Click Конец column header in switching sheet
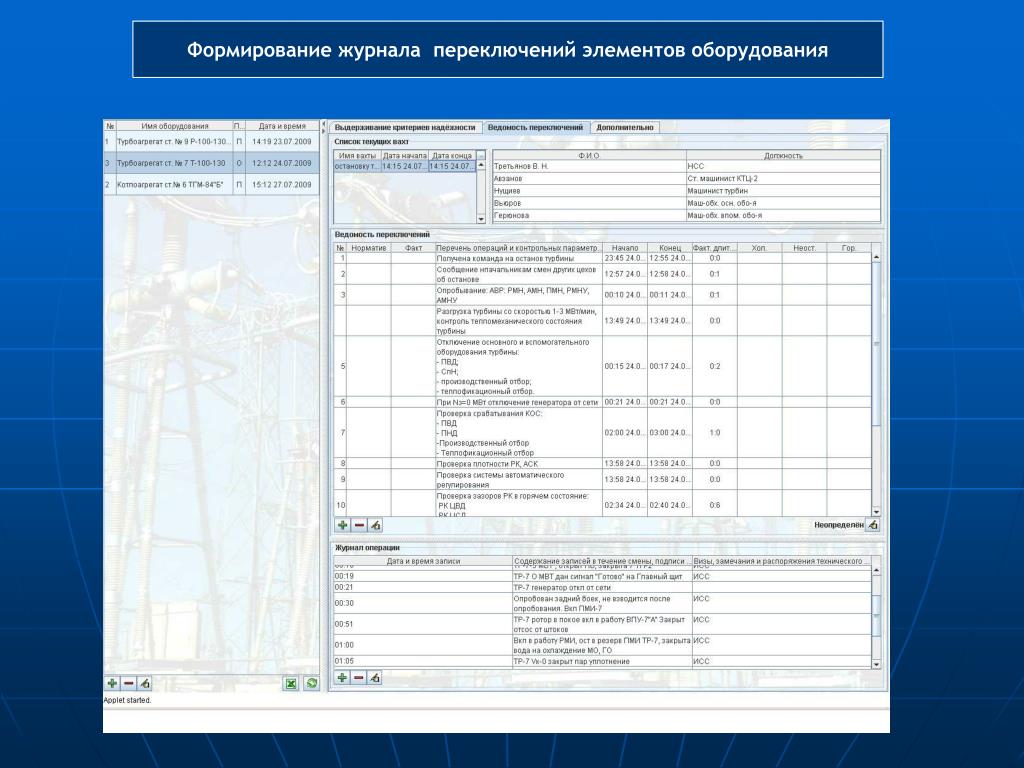 [x=670, y=248]
